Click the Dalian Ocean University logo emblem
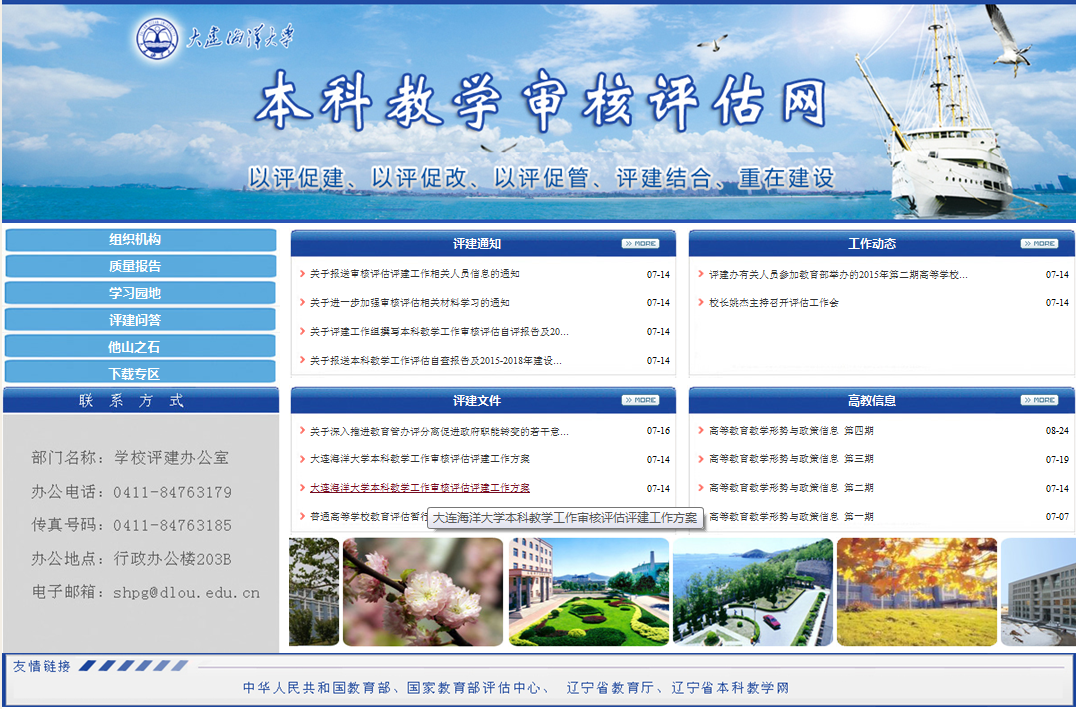 [x=159, y=40]
